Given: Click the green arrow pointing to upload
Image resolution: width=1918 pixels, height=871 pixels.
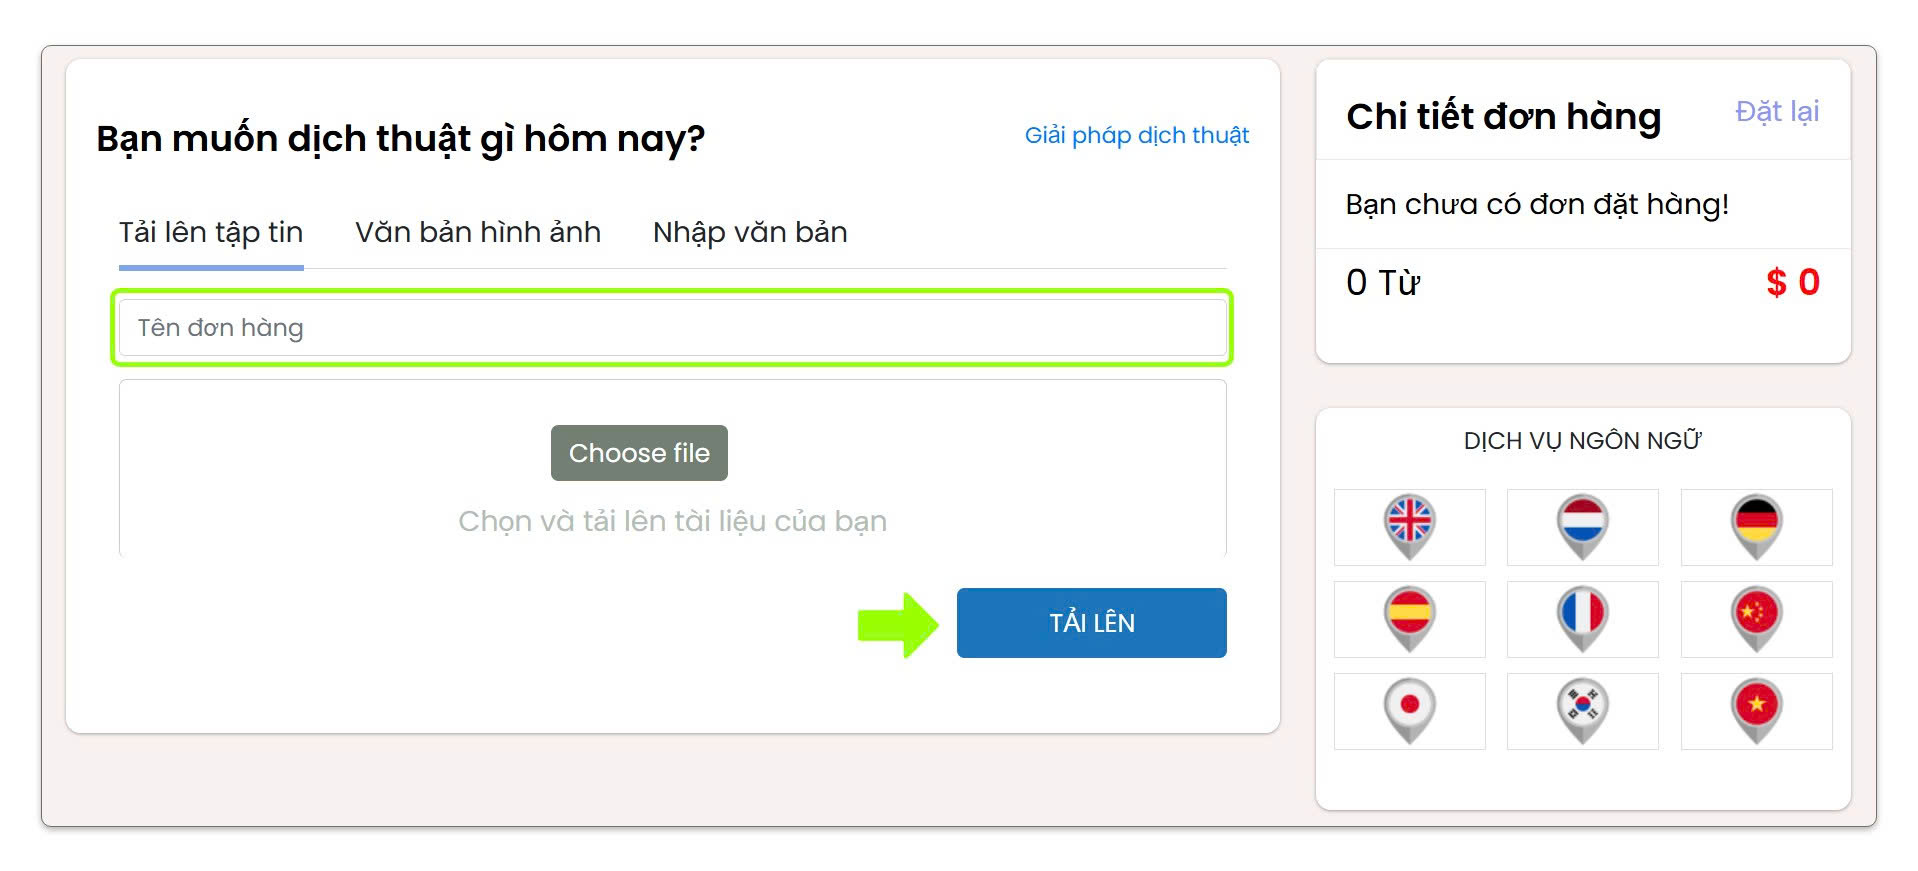Looking at the screenshot, I should [897, 625].
